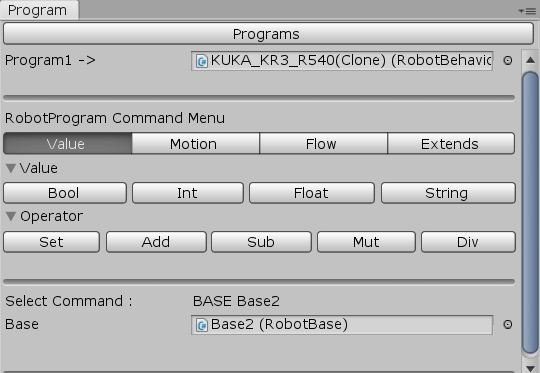
Task: Click the Base2 RobotBase asset icon
Action: [x=202, y=325]
